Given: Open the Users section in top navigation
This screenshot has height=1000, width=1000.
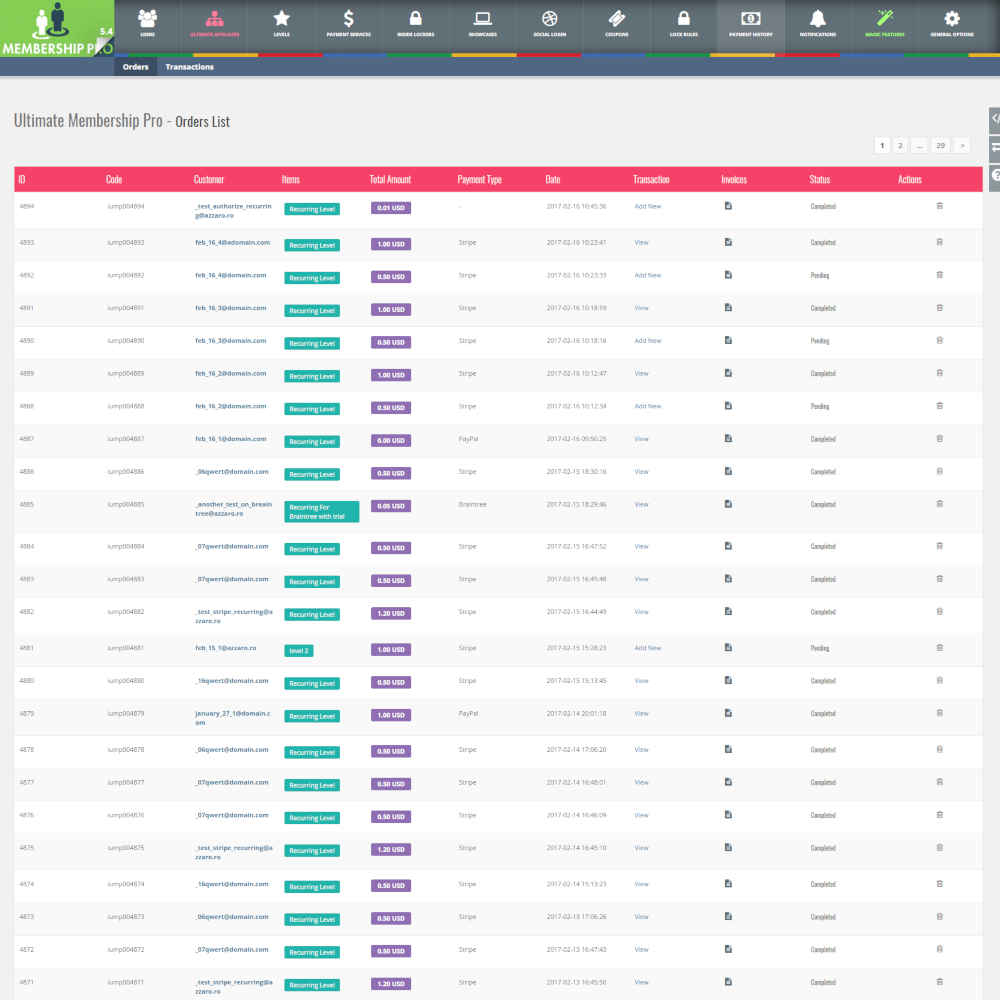Looking at the screenshot, I should [147, 24].
